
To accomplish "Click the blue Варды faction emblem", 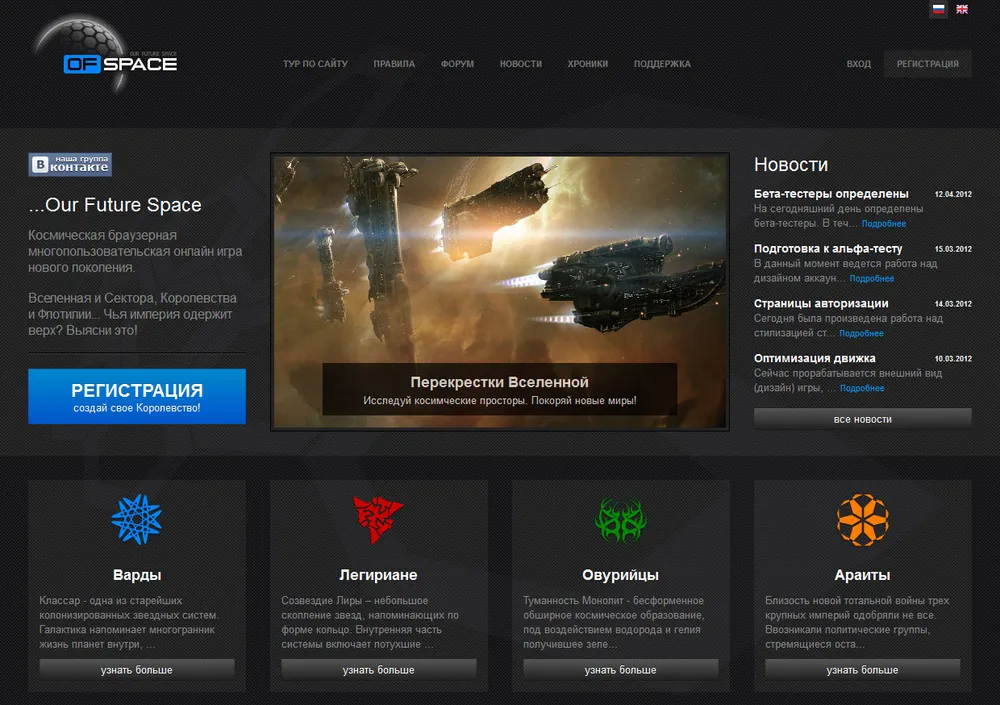I will [x=137, y=520].
